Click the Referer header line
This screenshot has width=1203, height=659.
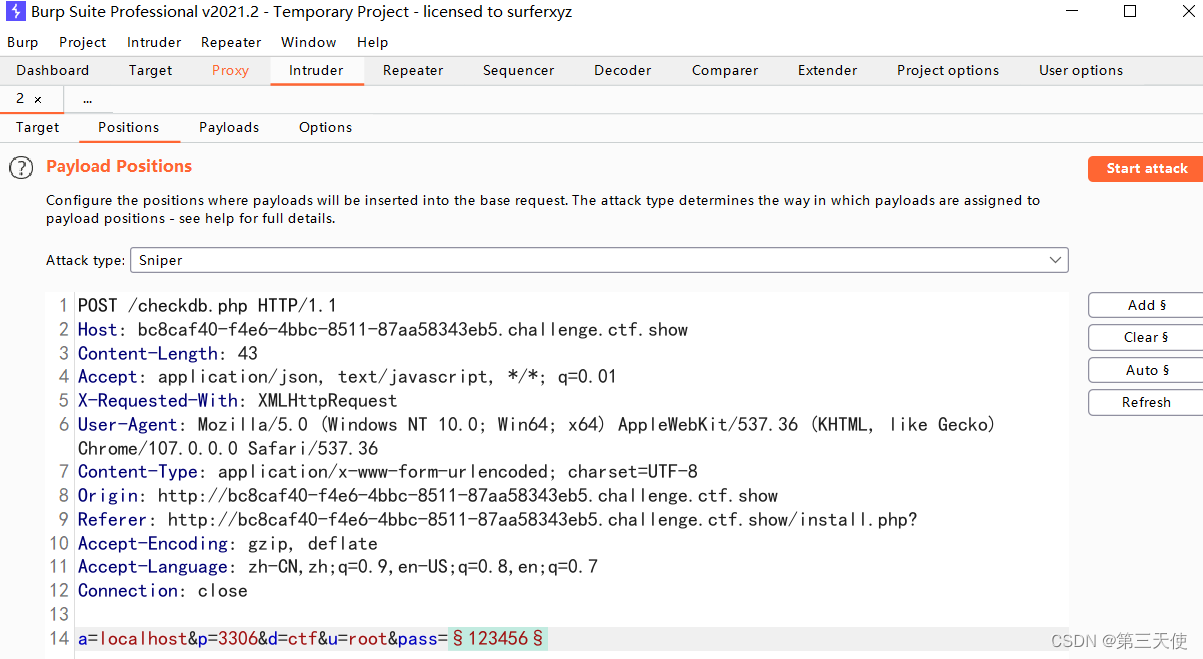(x=498, y=520)
